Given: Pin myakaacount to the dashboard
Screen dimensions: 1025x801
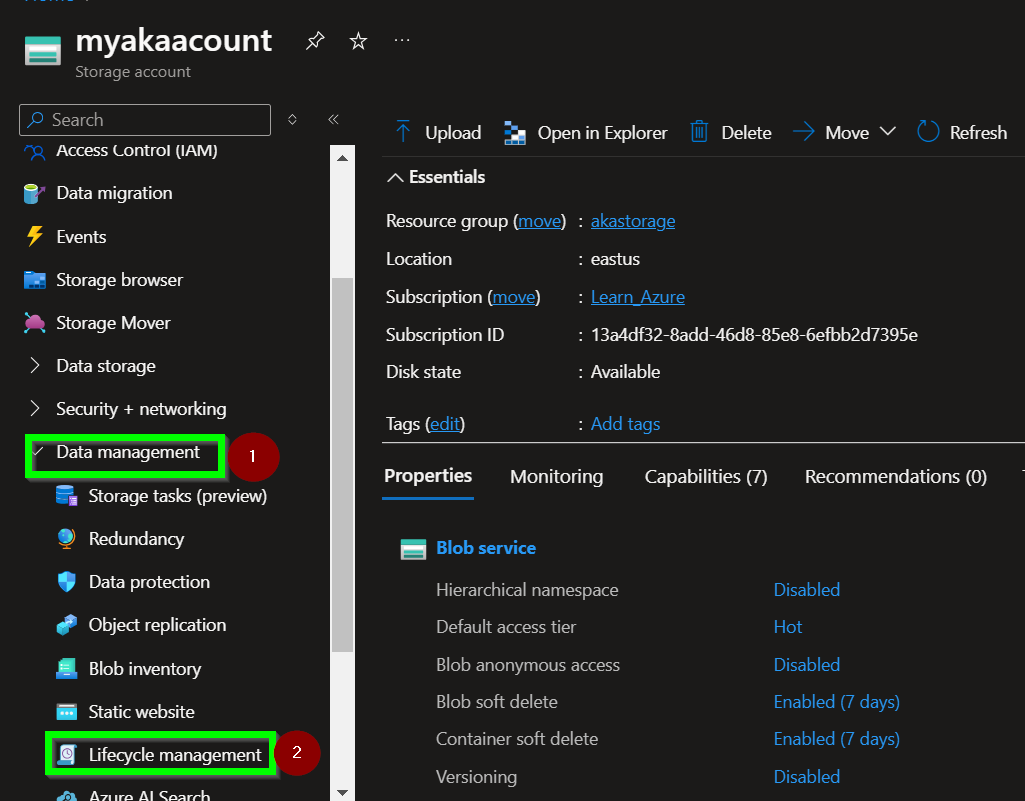Looking at the screenshot, I should click(315, 41).
